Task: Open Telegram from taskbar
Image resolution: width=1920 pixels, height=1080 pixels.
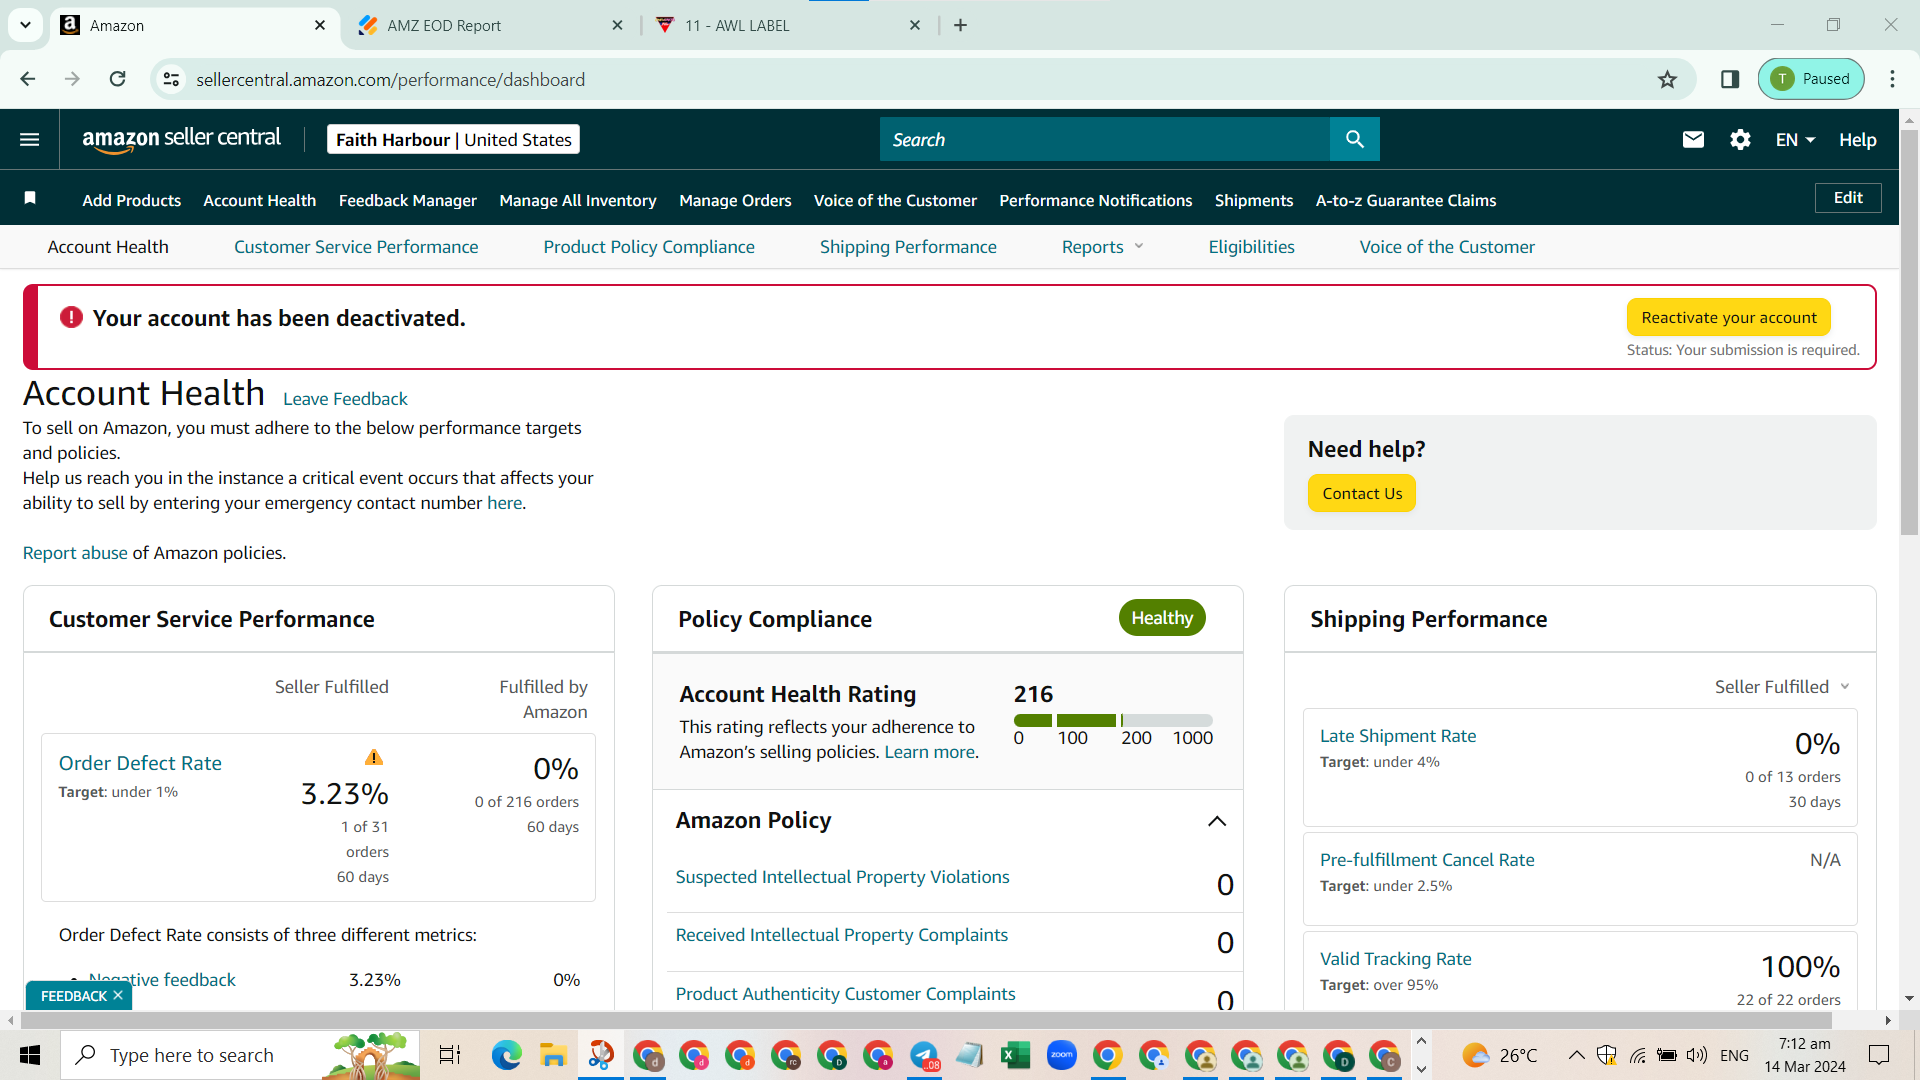Action: coord(924,1055)
